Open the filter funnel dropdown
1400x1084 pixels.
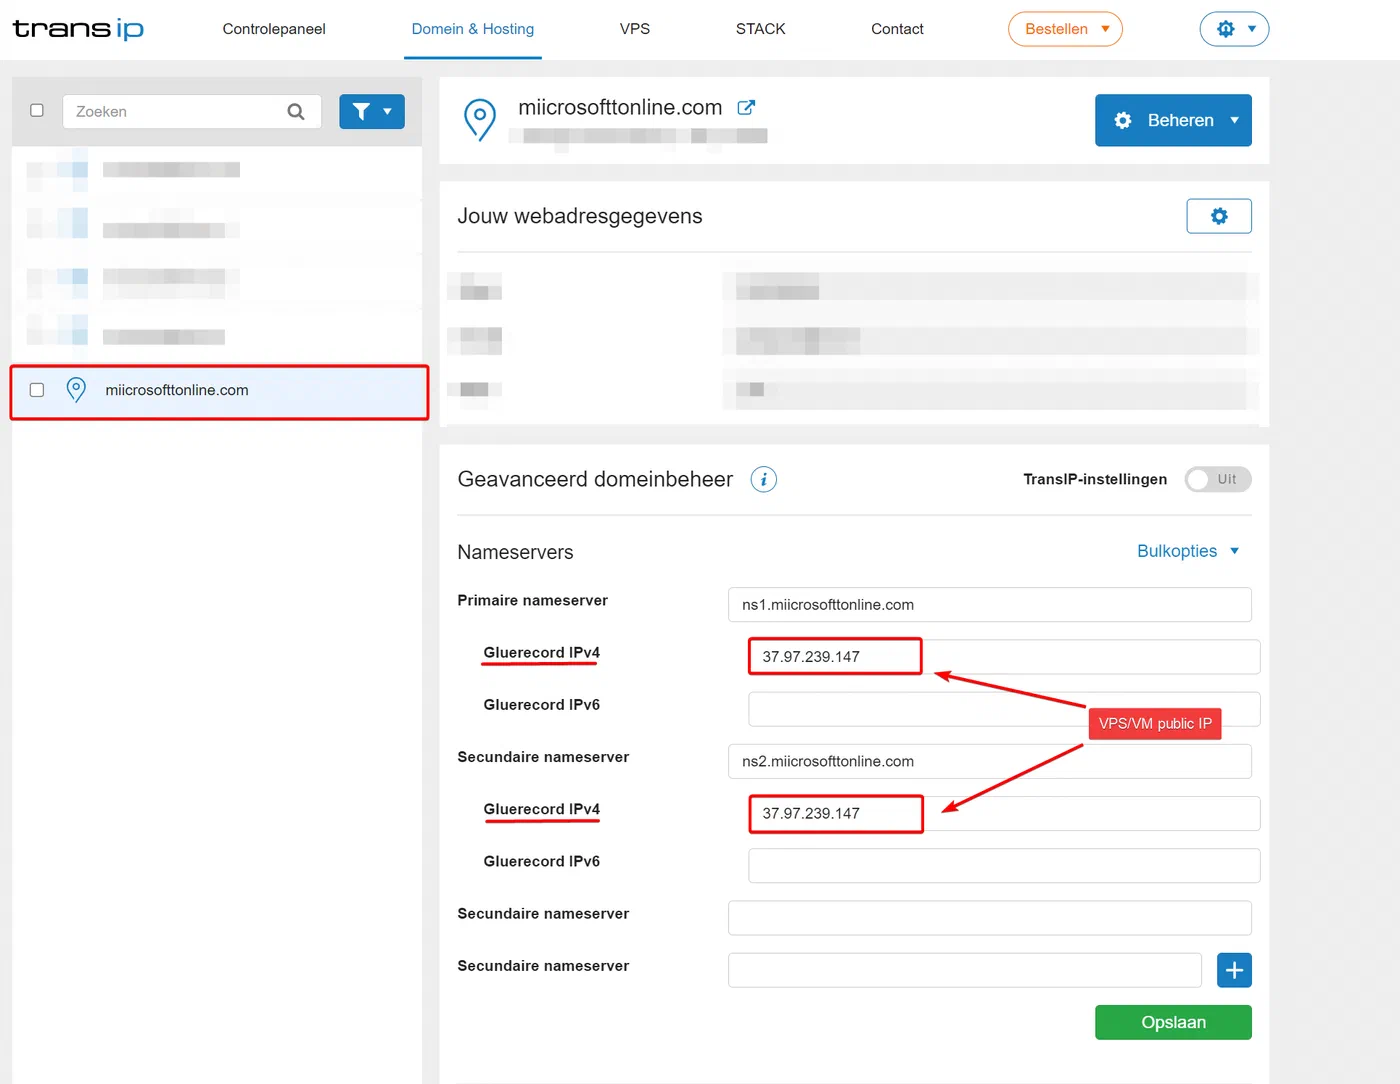point(372,112)
